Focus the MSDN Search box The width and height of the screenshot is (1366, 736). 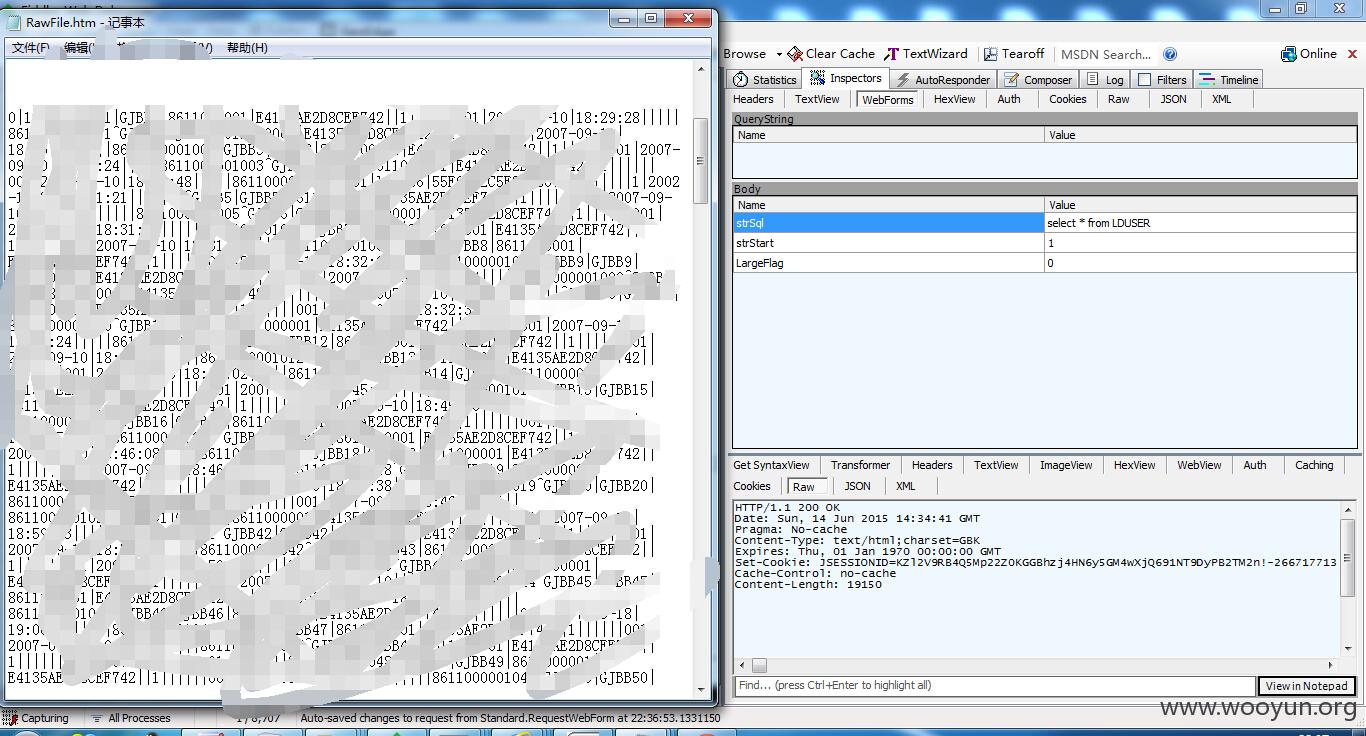click(x=1106, y=54)
